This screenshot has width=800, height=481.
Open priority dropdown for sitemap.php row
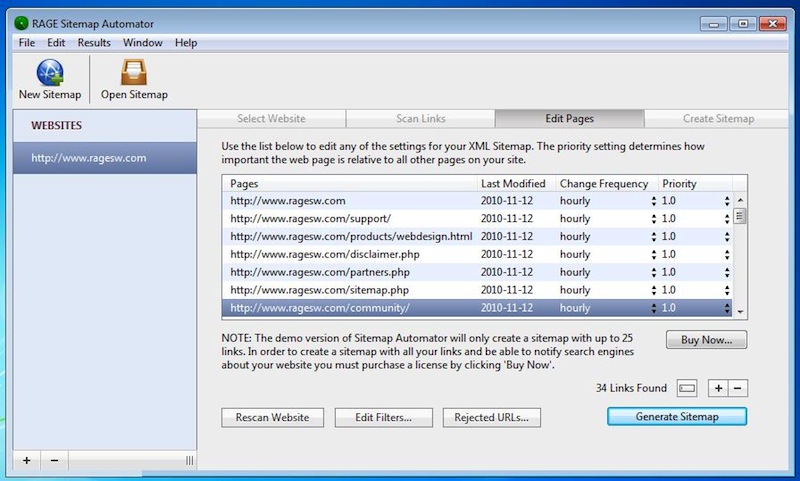click(727, 290)
